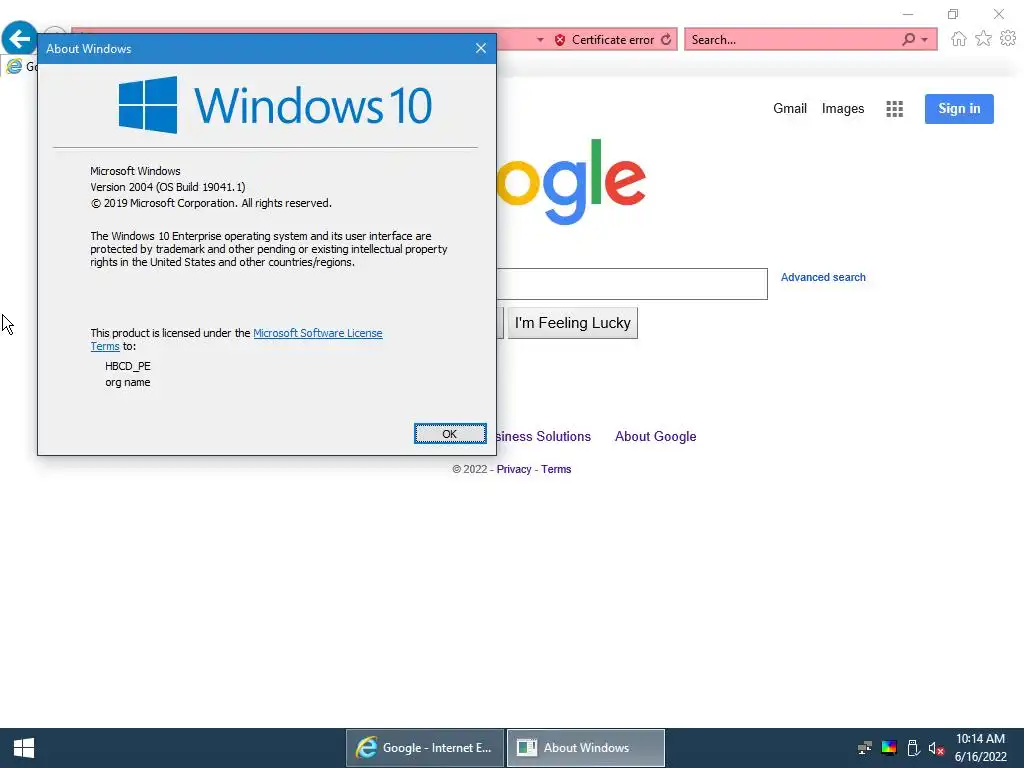Viewport: 1024px width, 768px height.
Task: Click the blue Sign in button
Action: coord(959,108)
